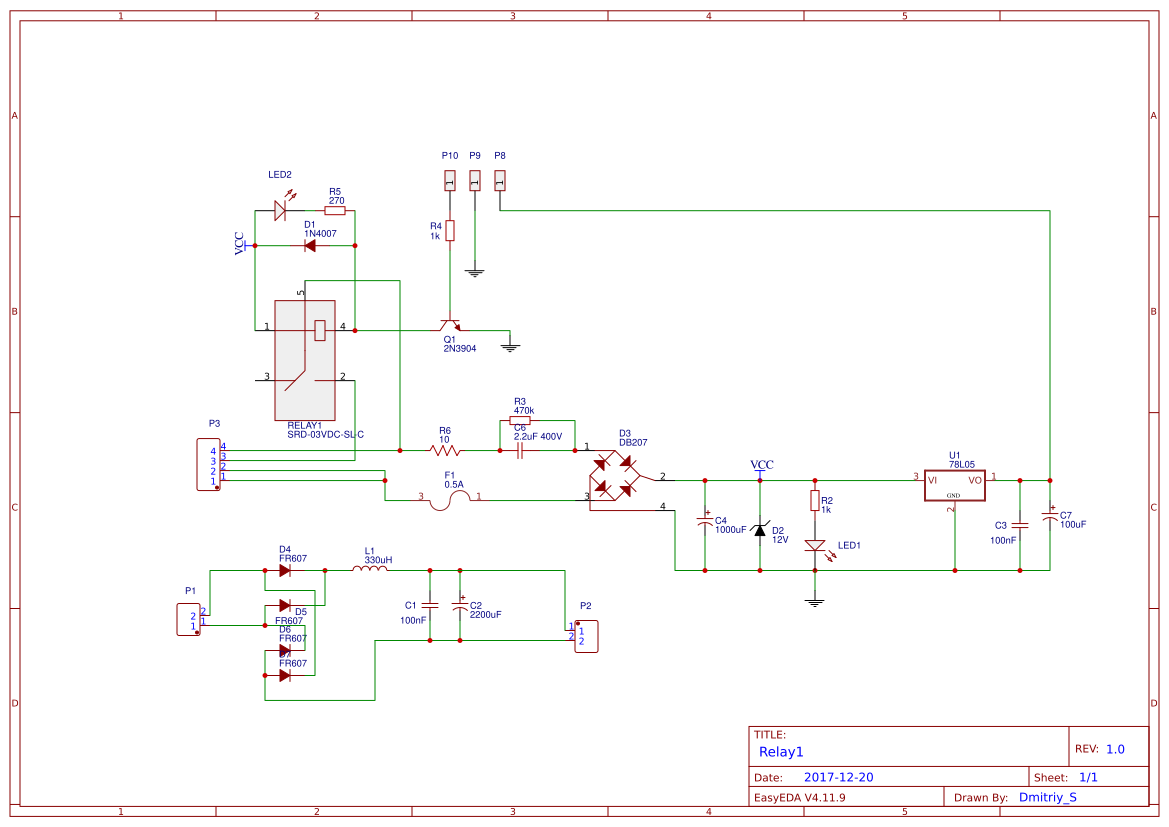1169x827 pixels.
Task: Click the Dmitriy_S drawn-by name
Action: pyautogui.click(x=1049, y=797)
